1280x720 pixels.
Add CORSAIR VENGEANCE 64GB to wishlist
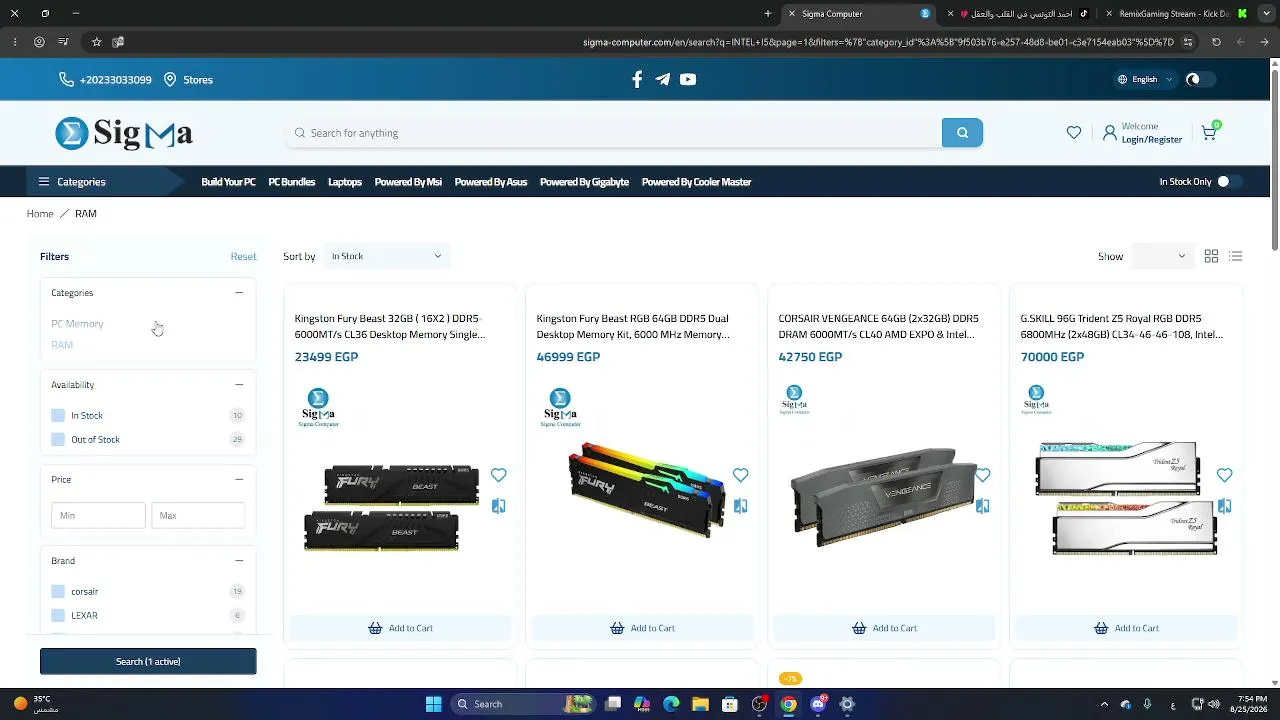(x=982, y=475)
